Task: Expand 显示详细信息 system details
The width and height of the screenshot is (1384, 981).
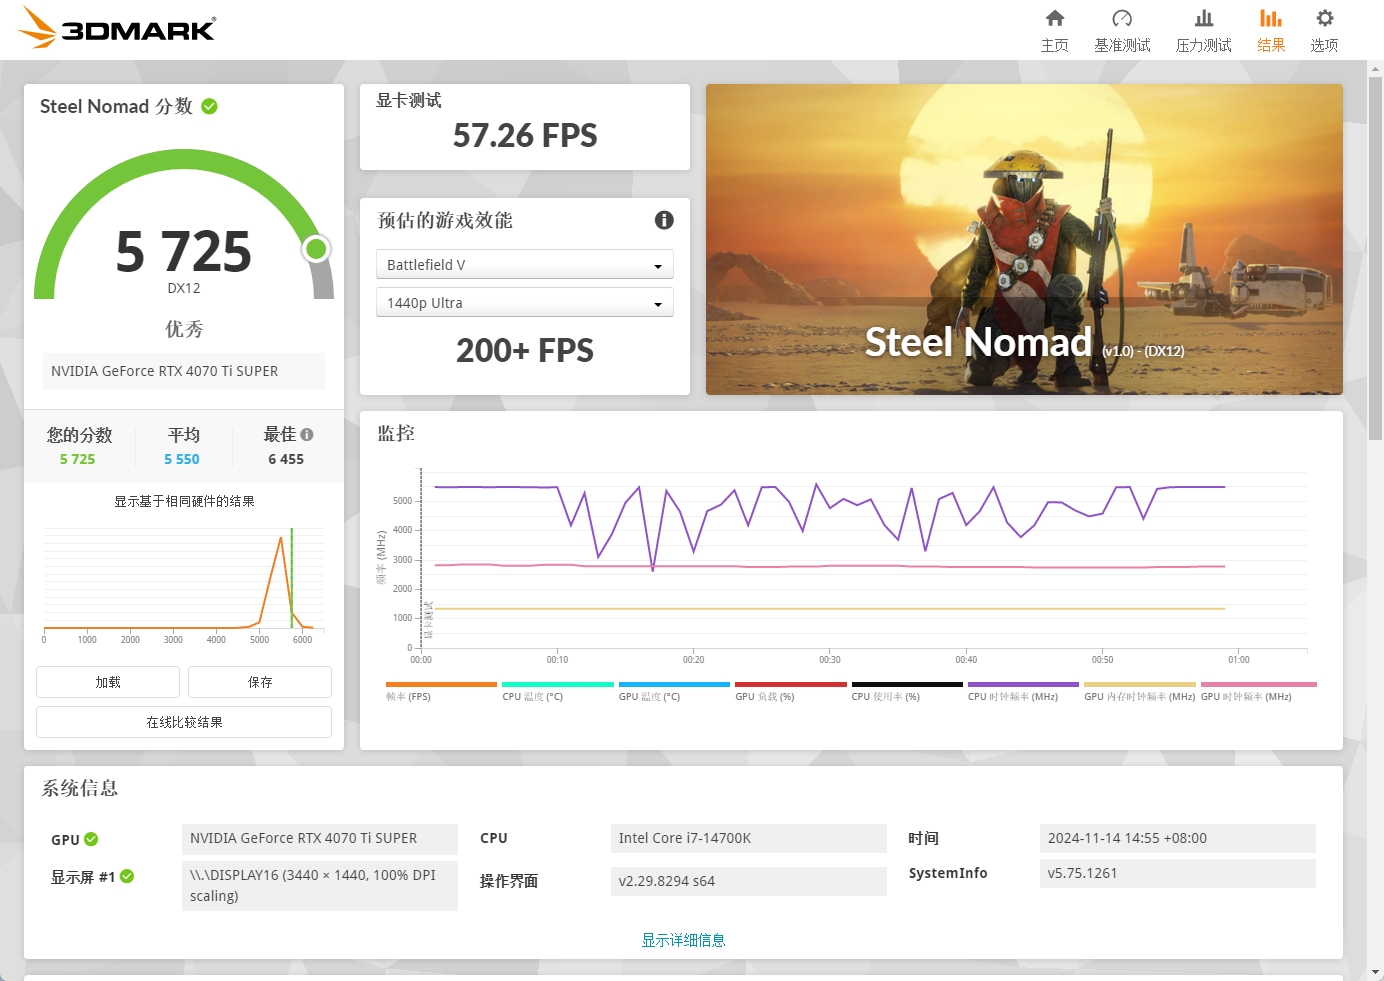Action: [683, 940]
